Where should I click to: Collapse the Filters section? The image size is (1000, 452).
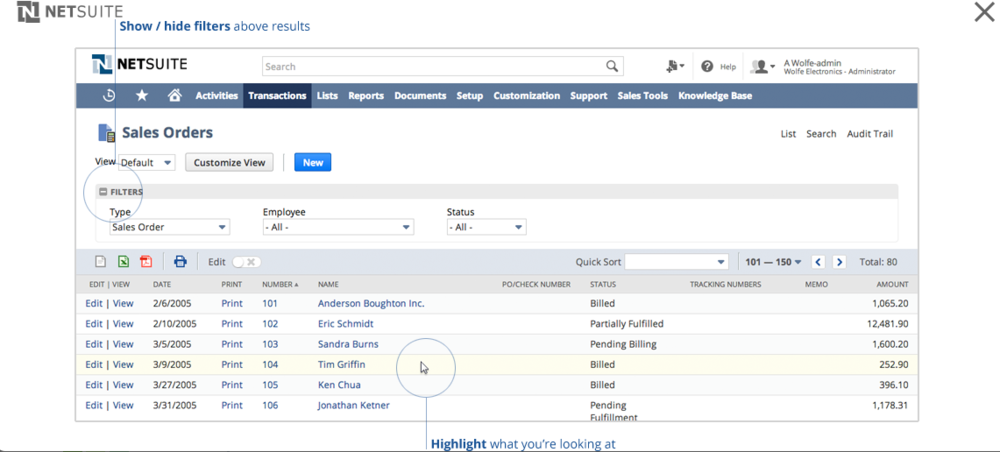[103, 192]
